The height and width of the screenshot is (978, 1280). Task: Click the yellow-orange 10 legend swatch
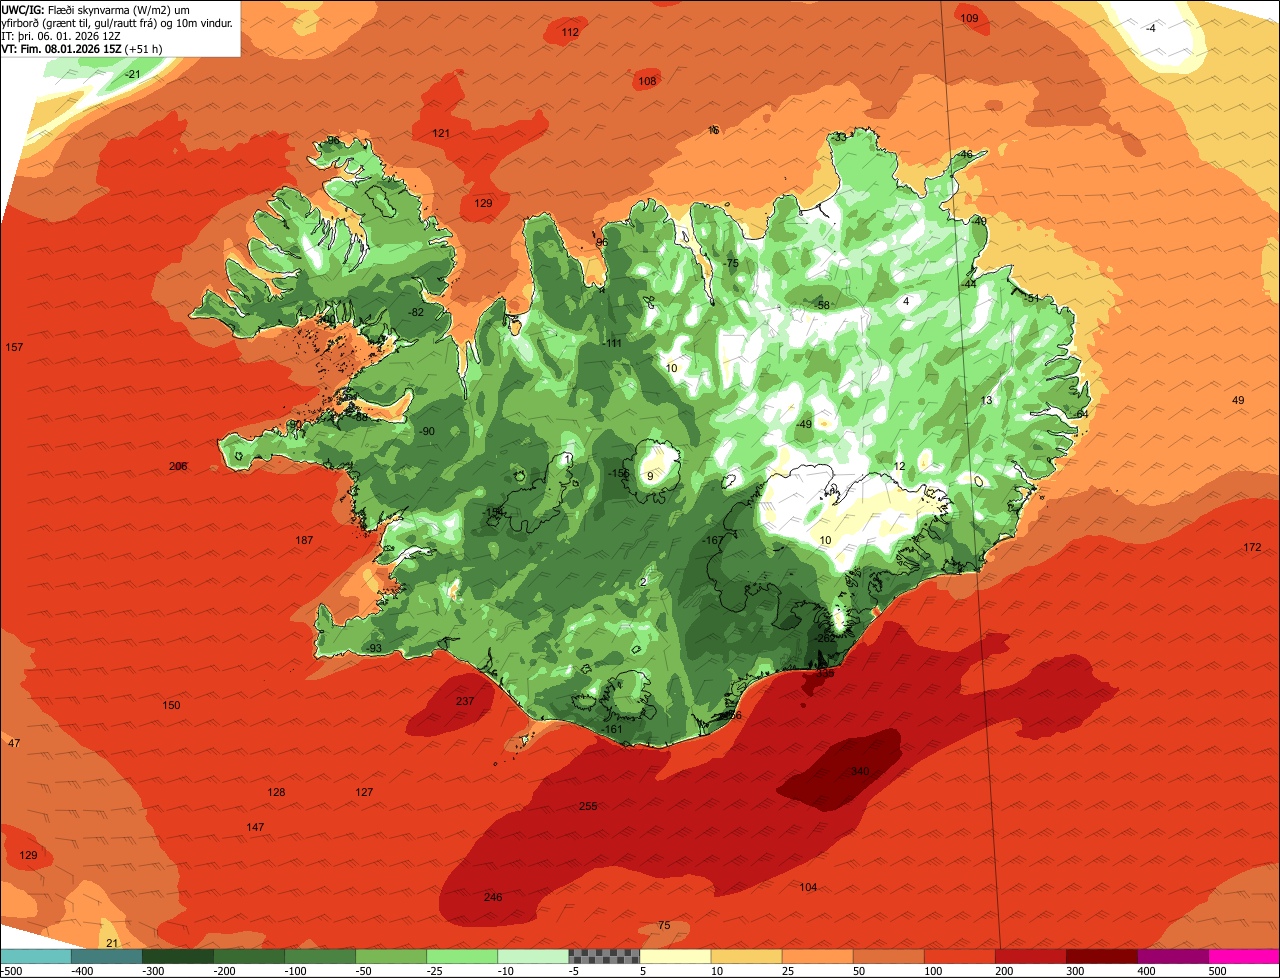[x=746, y=956]
